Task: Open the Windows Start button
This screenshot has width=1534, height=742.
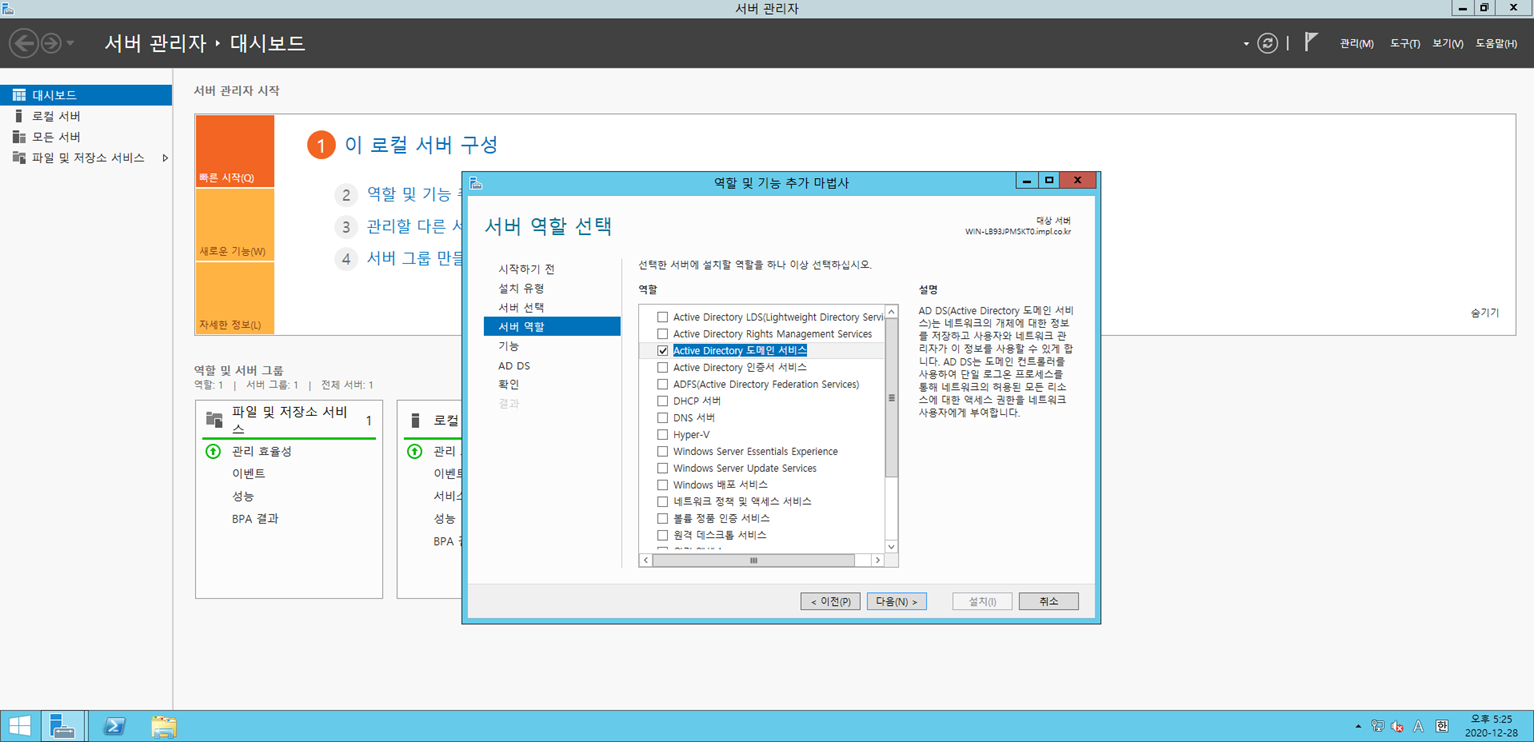Action: coord(20,726)
